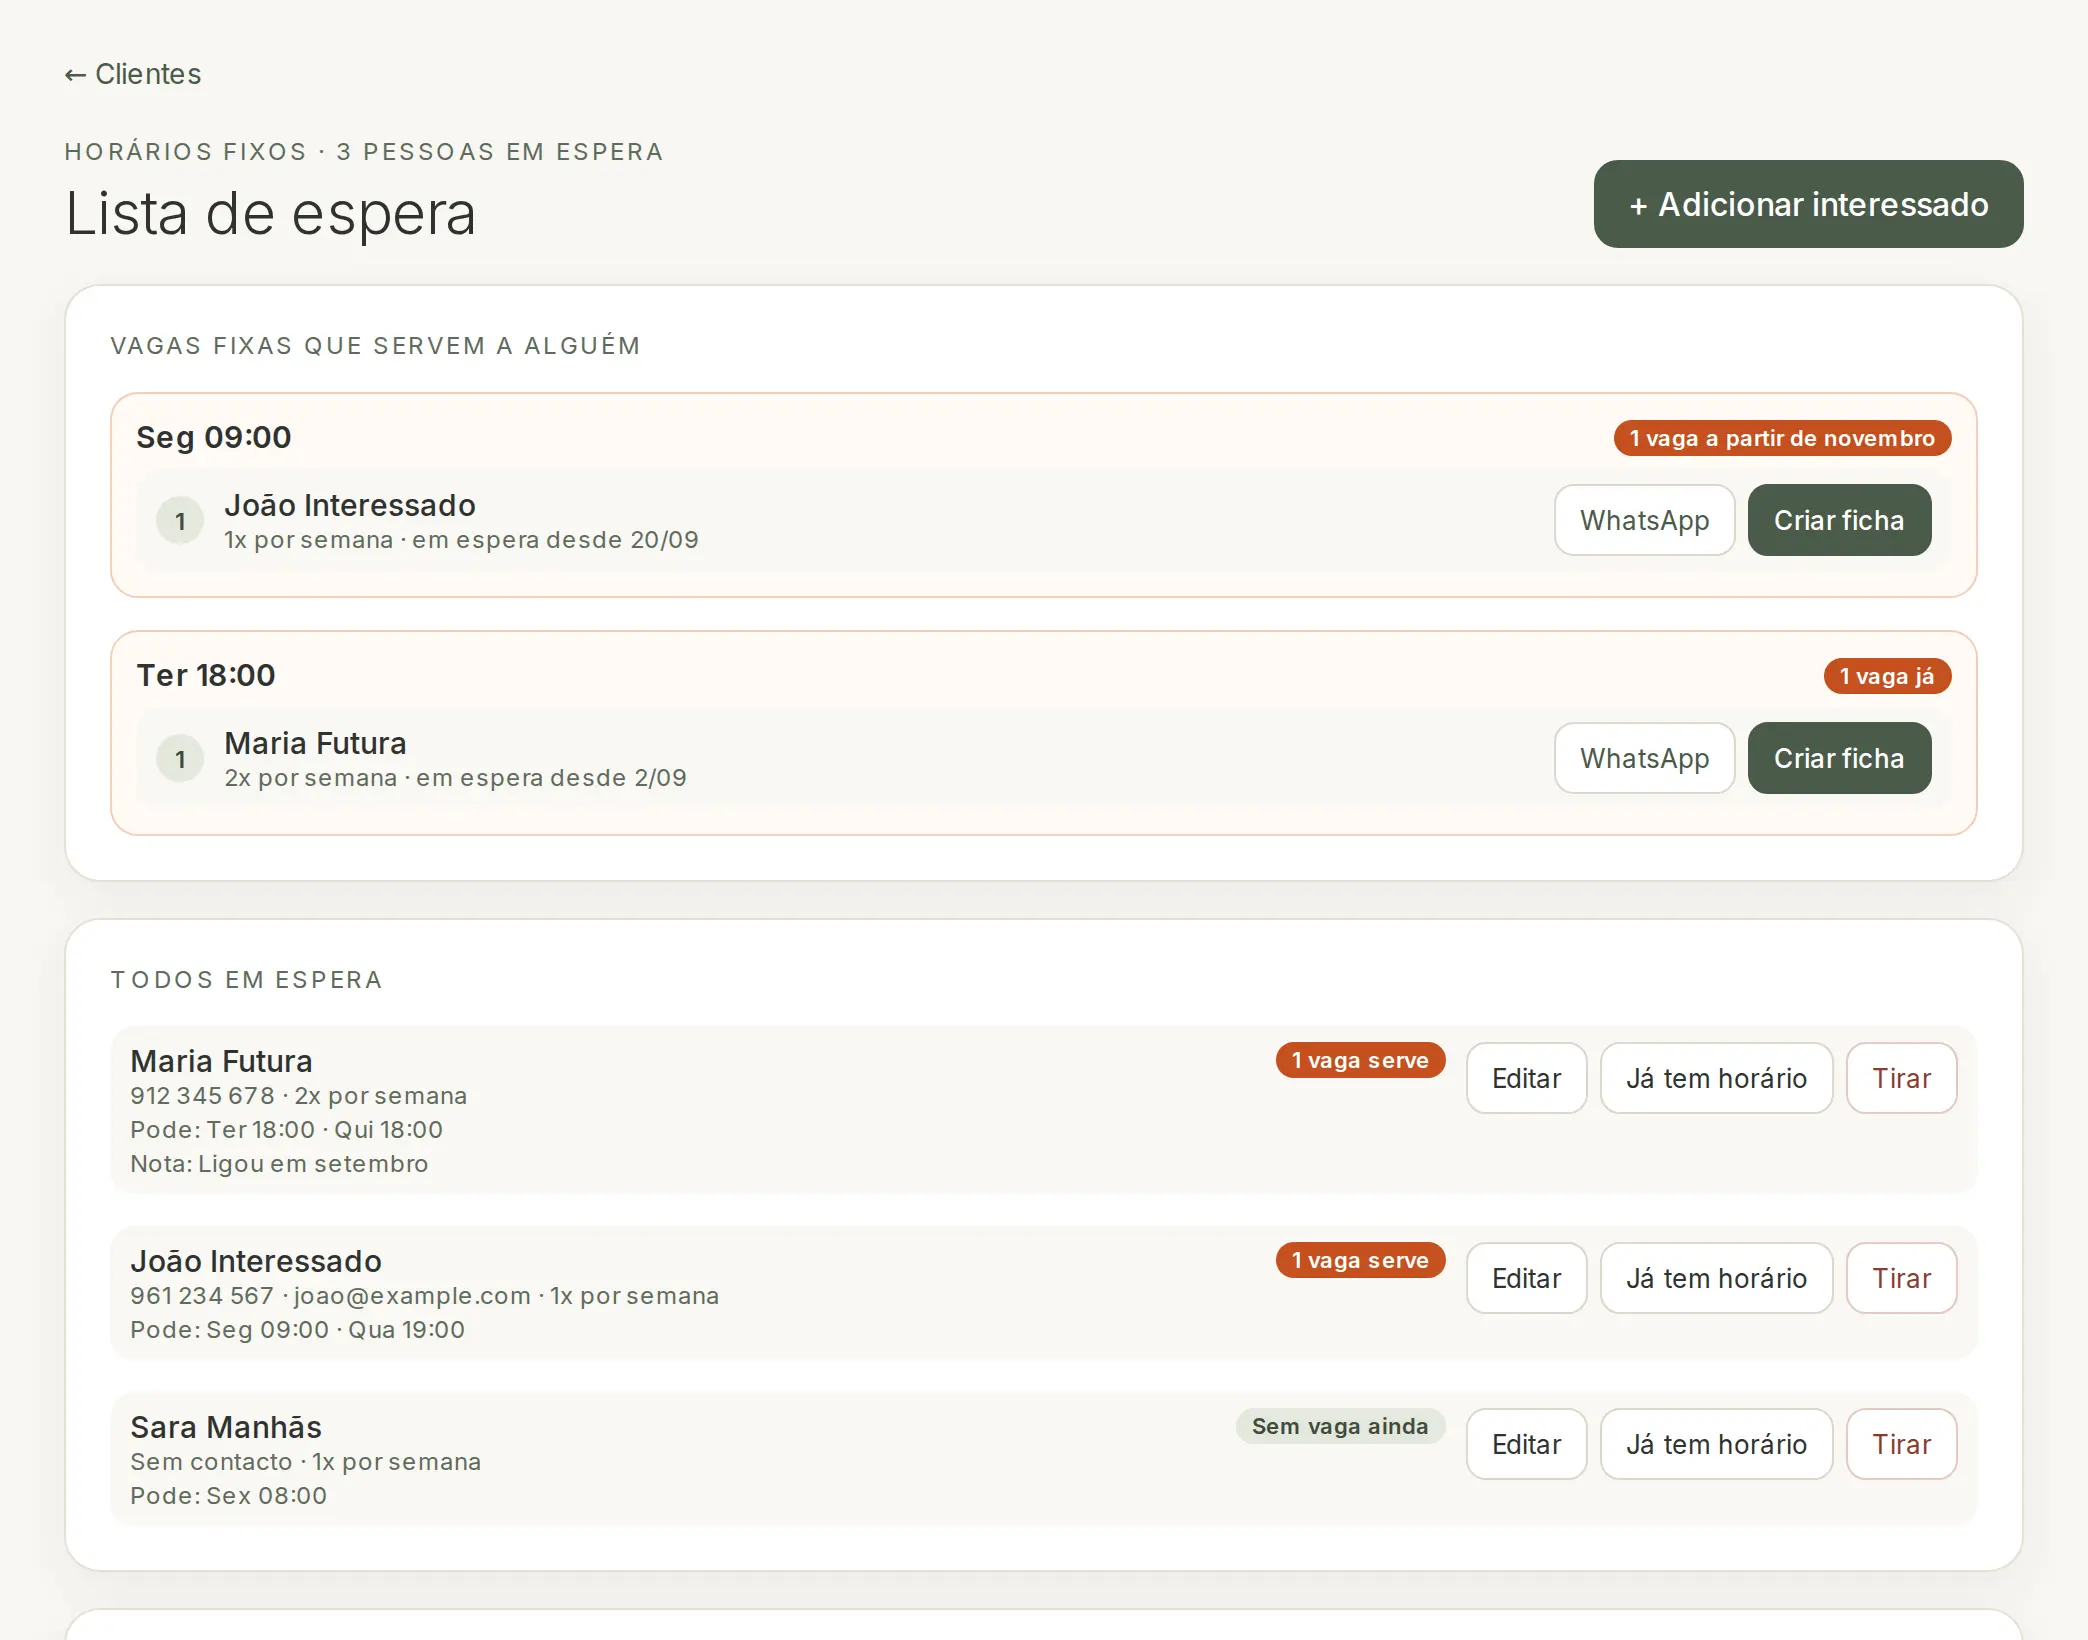Click Maria Futura's name under Ter 18:00

[315, 743]
